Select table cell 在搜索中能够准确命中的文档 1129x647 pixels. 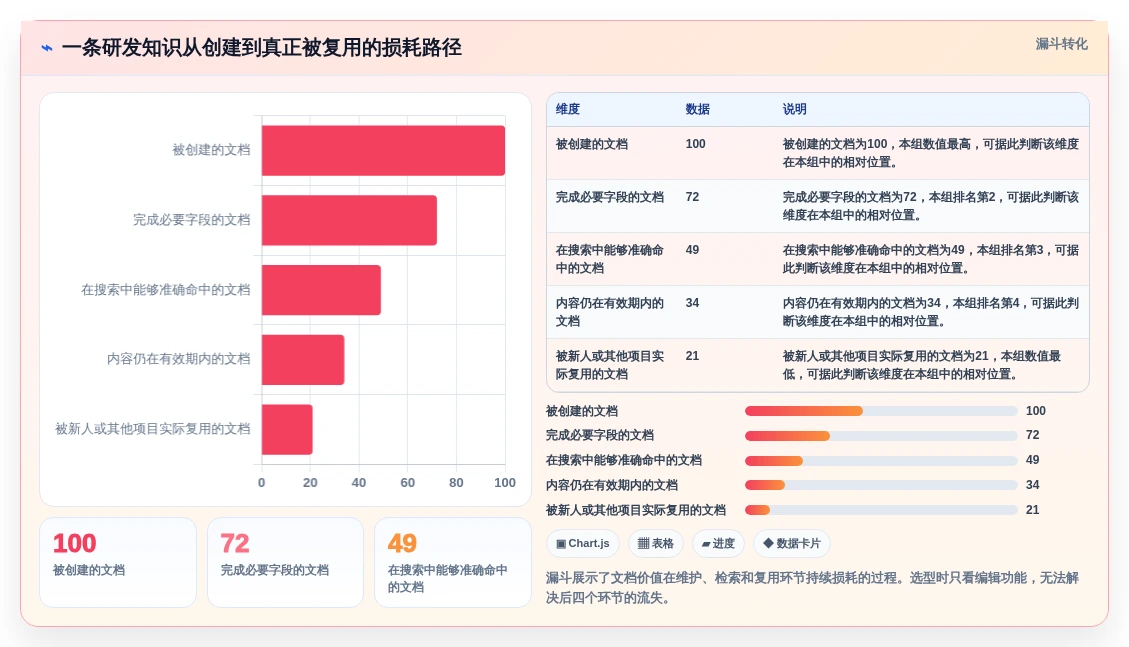pyautogui.click(x=609, y=259)
